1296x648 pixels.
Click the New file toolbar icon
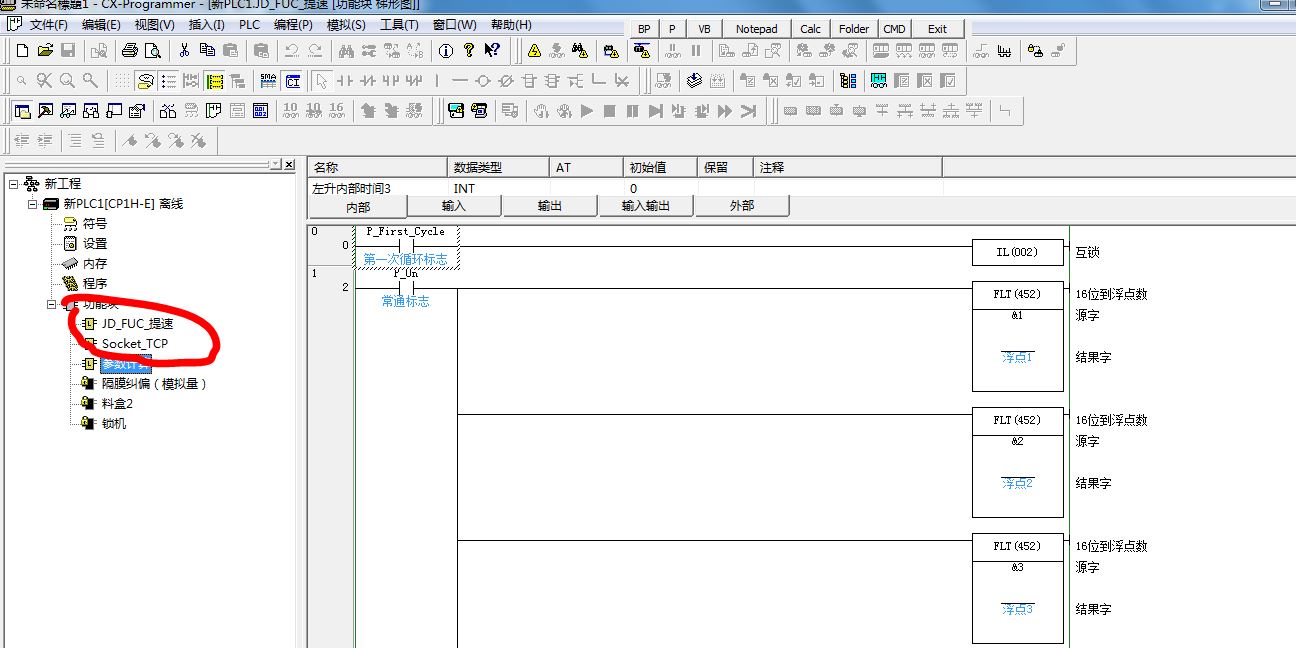tap(22, 50)
